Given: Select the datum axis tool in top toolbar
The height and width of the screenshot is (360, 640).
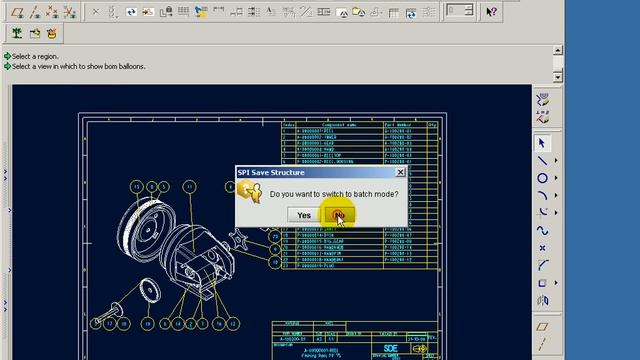Looking at the screenshot, I should coord(35,12).
